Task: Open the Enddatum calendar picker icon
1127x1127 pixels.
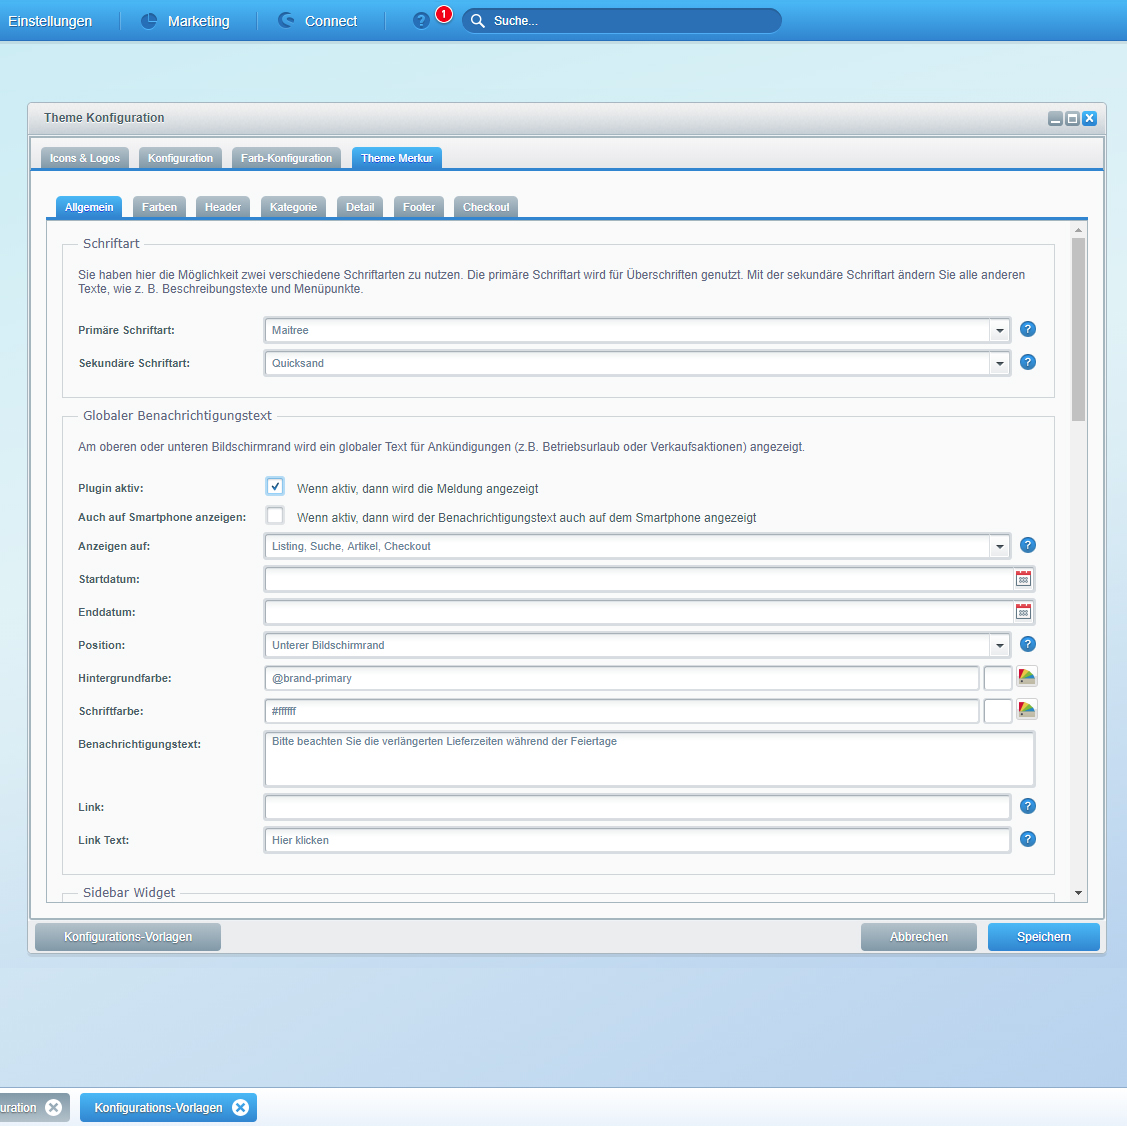Action: 1023,612
